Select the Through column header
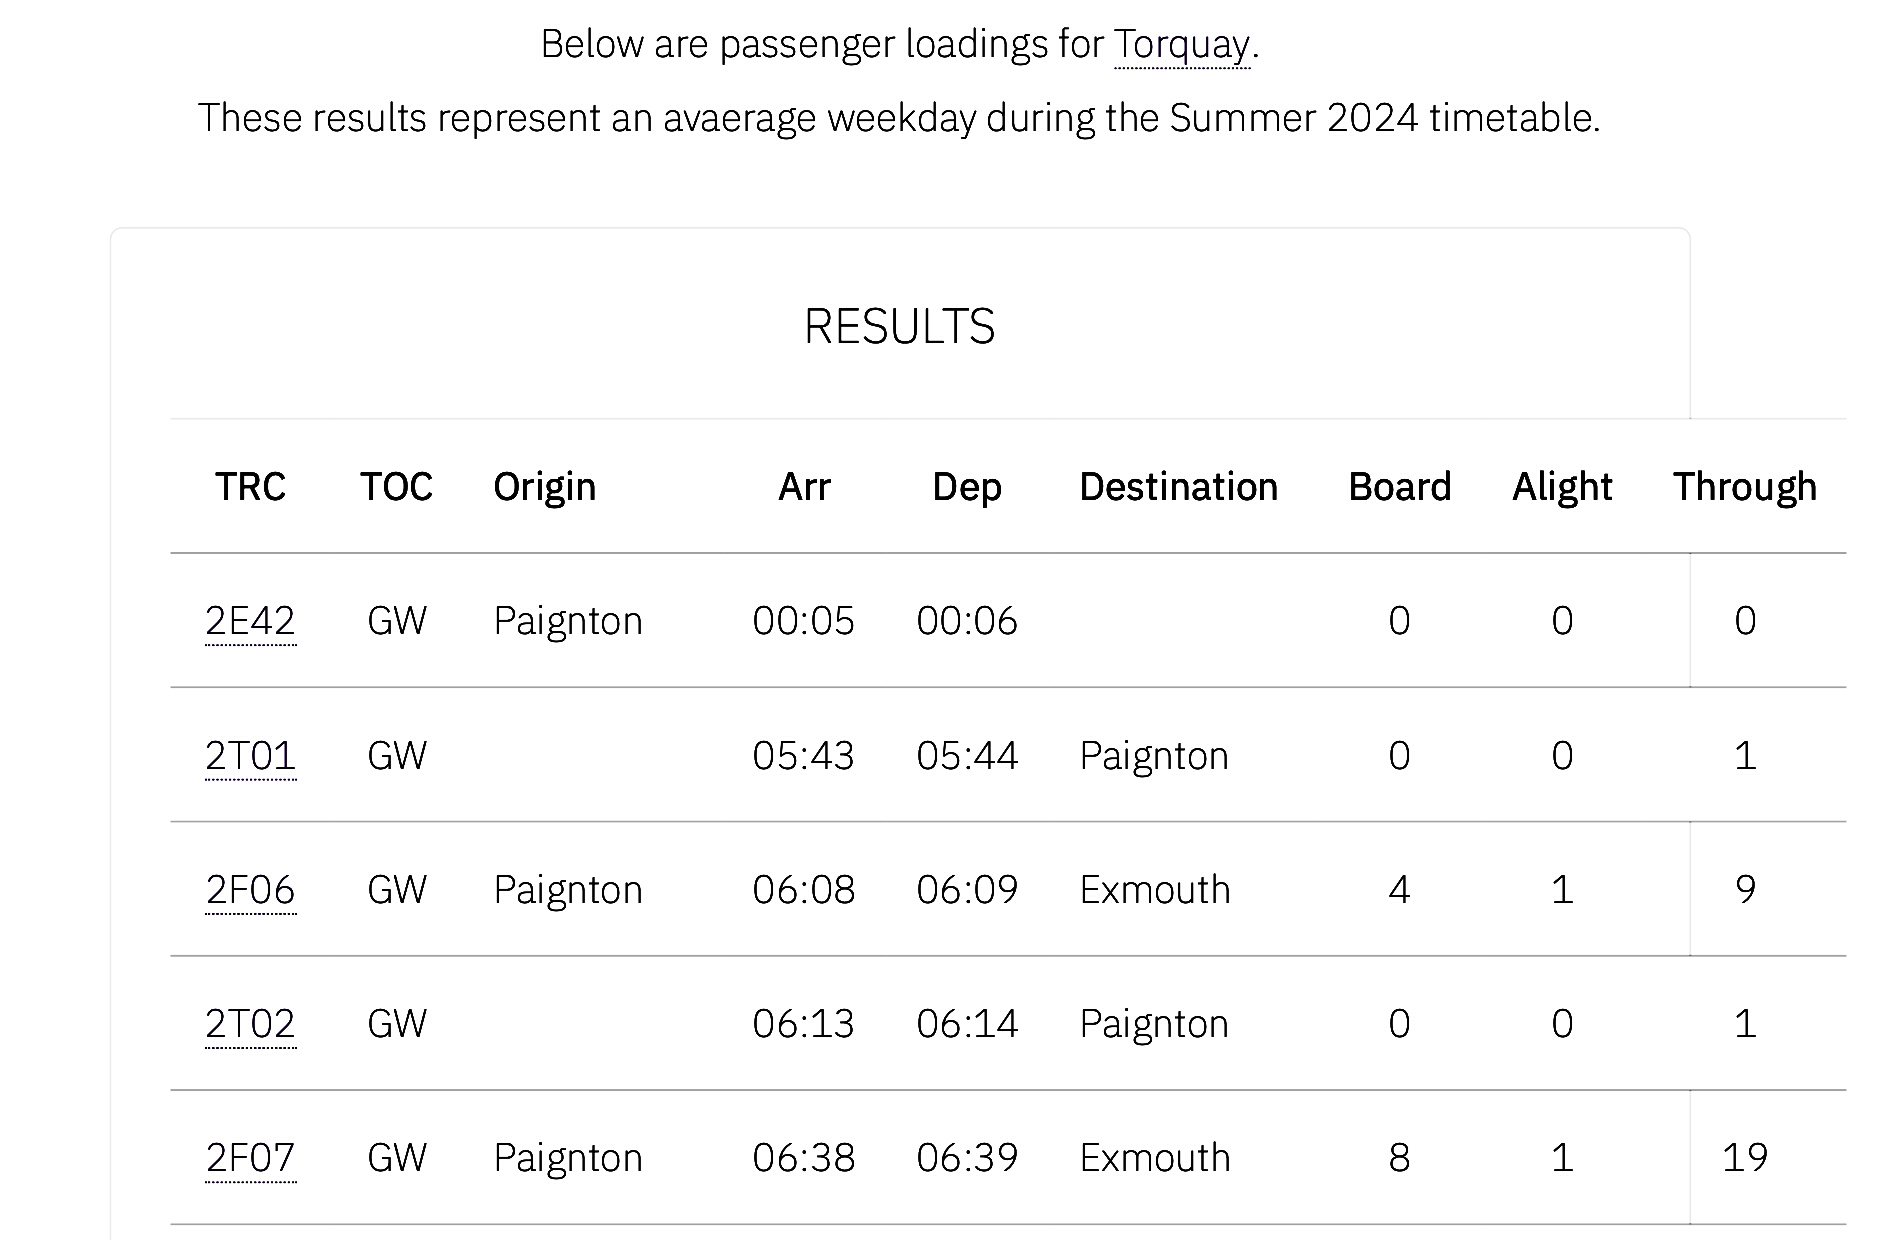The height and width of the screenshot is (1240, 1894). [x=1745, y=487]
